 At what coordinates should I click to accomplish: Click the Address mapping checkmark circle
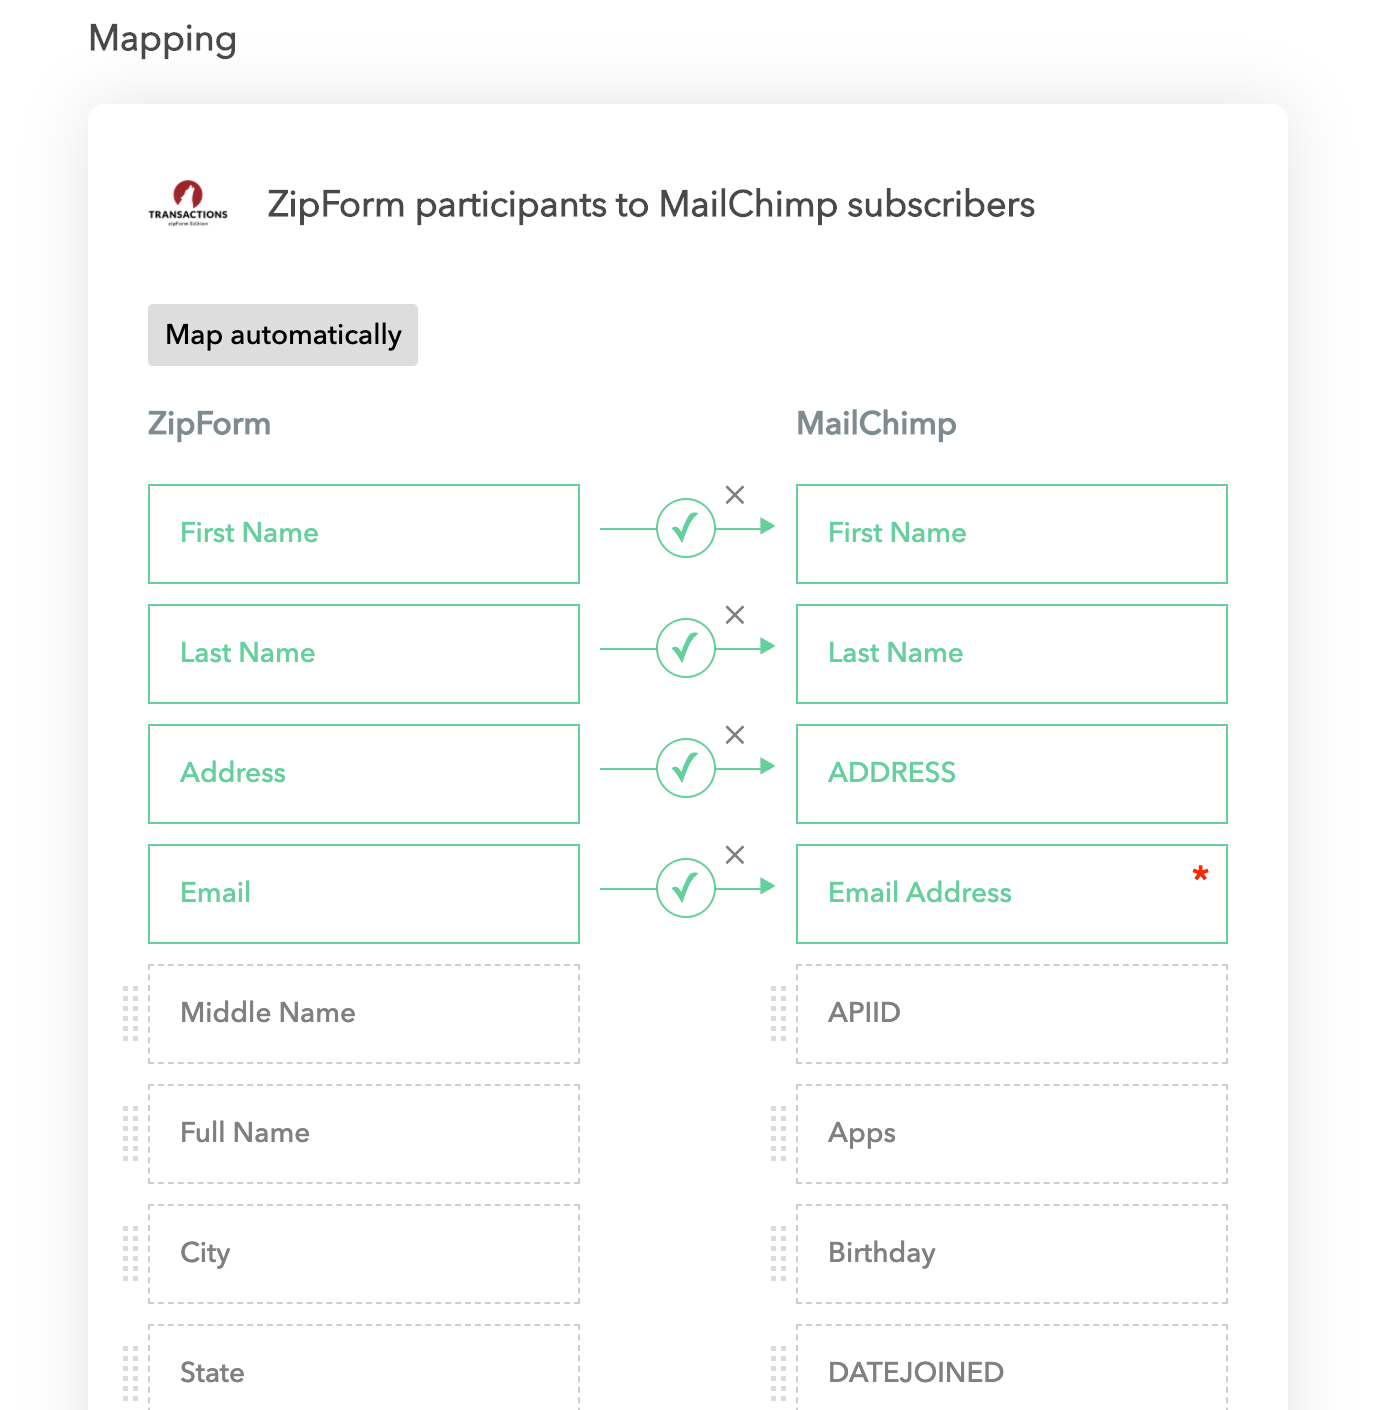tap(686, 768)
